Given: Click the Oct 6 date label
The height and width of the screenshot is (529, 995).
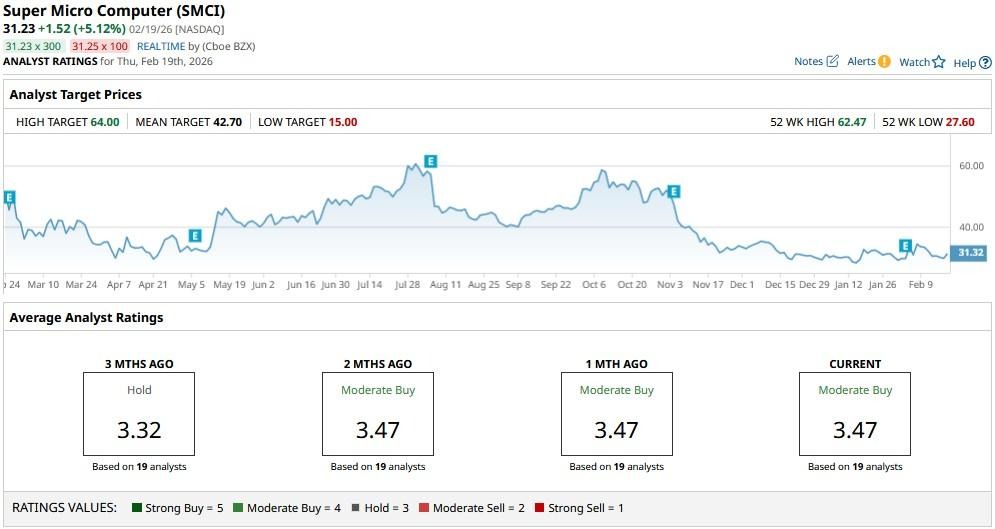Looking at the screenshot, I should (x=594, y=285).
